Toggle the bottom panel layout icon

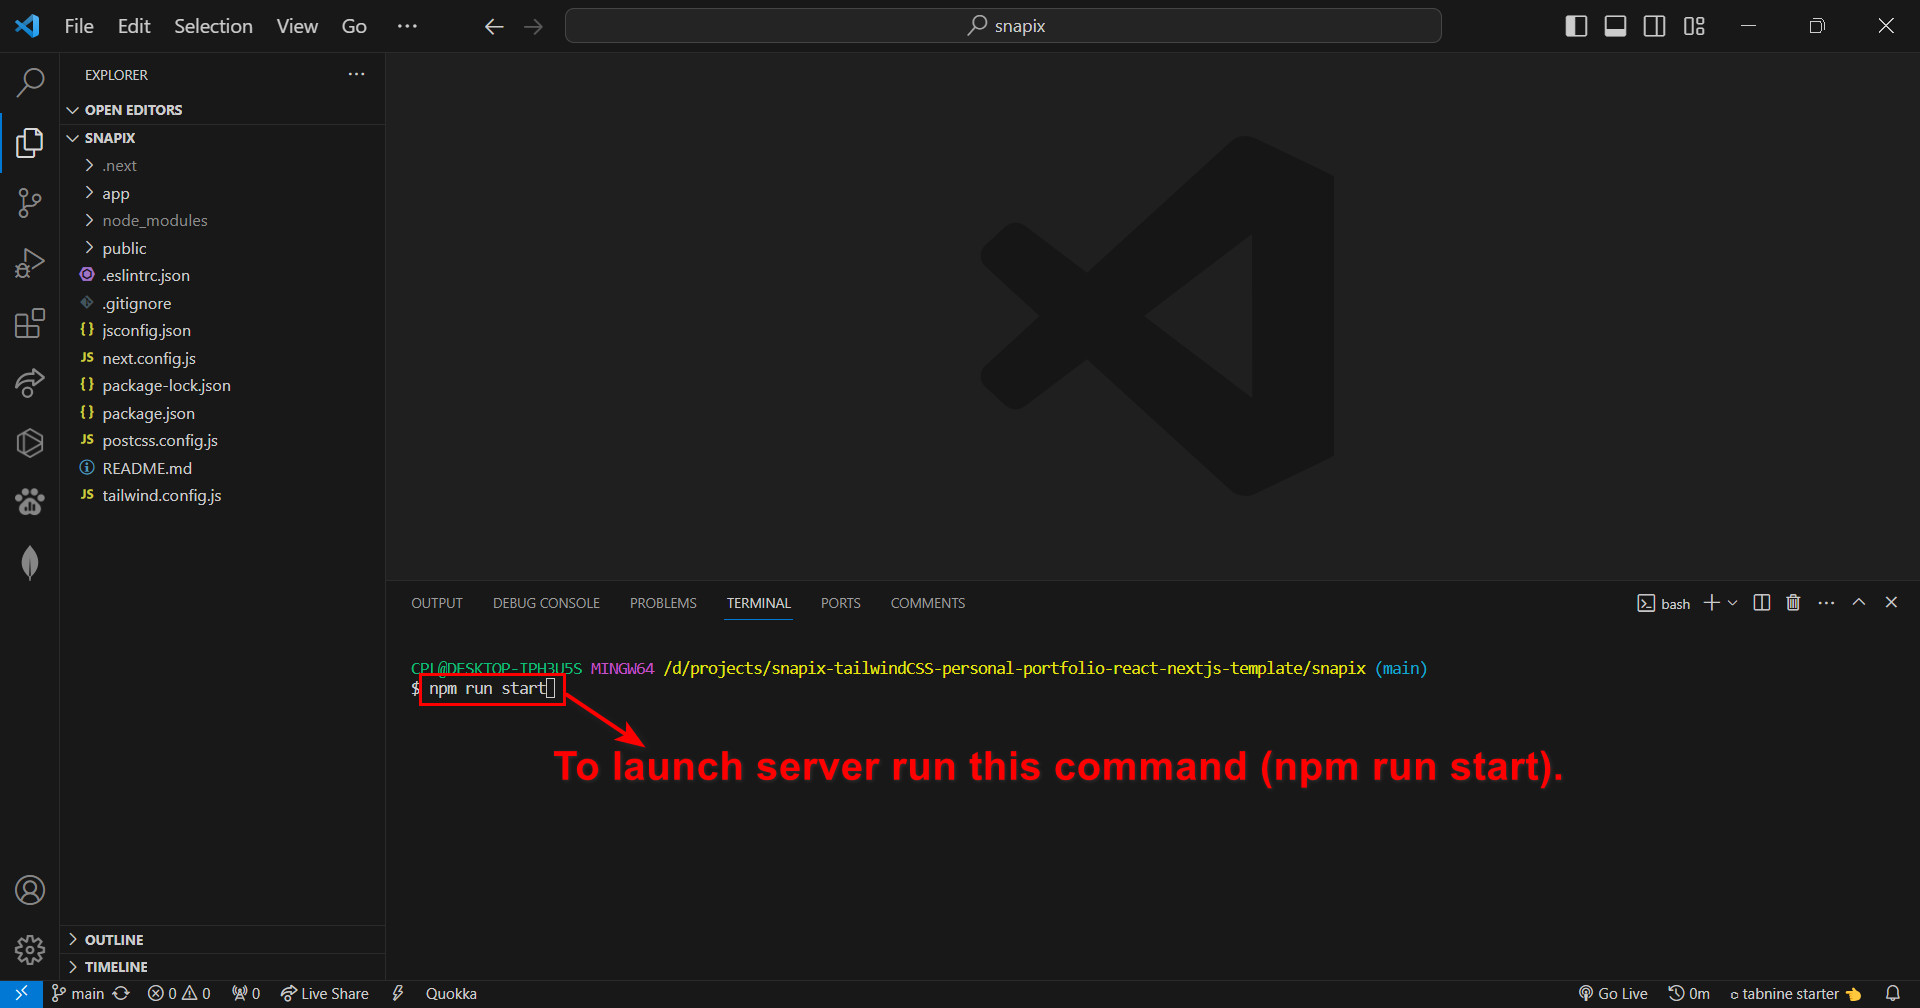point(1615,26)
